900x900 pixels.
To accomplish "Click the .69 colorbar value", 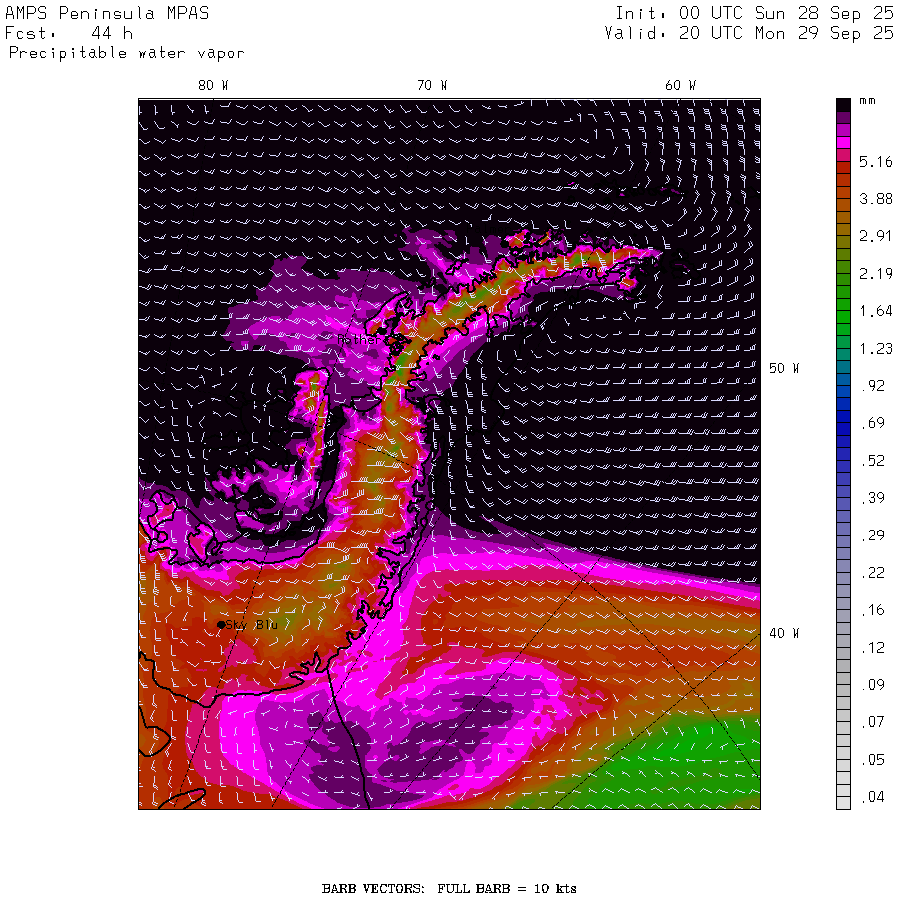I will (x=873, y=423).
